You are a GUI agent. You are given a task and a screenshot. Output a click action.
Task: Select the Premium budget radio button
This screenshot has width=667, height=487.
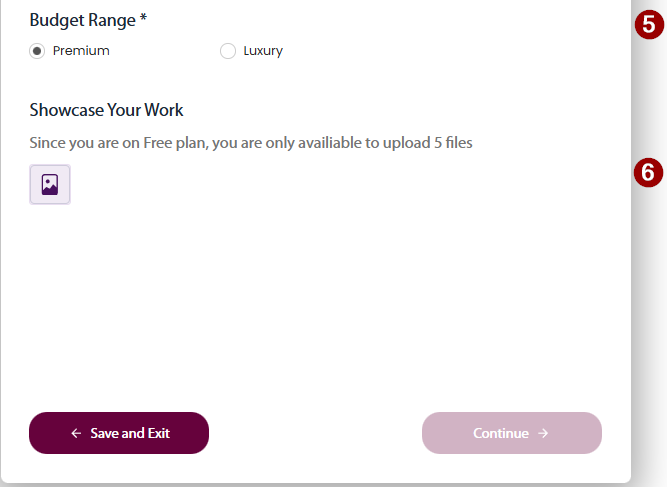[37, 51]
